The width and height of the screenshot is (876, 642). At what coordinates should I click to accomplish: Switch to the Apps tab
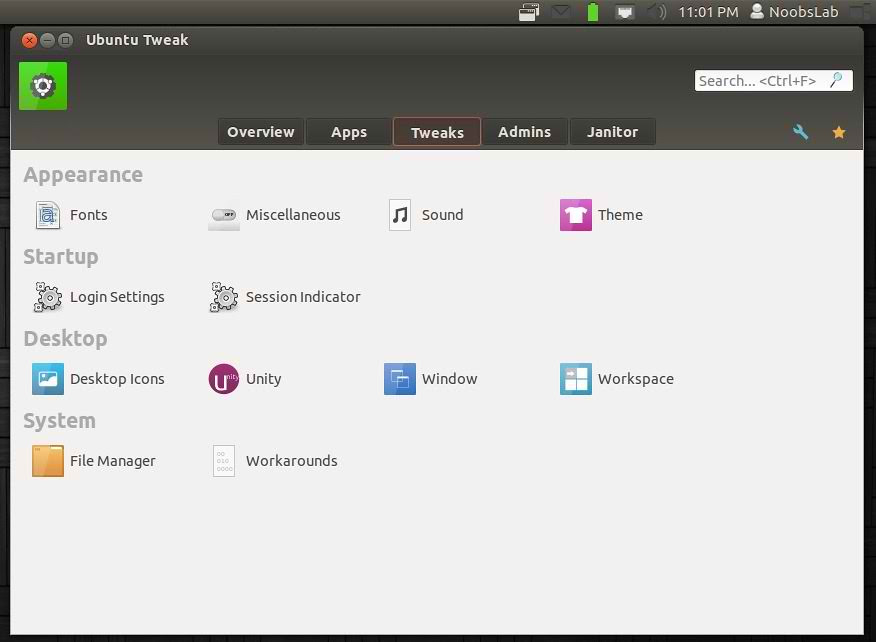[x=349, y=132]
